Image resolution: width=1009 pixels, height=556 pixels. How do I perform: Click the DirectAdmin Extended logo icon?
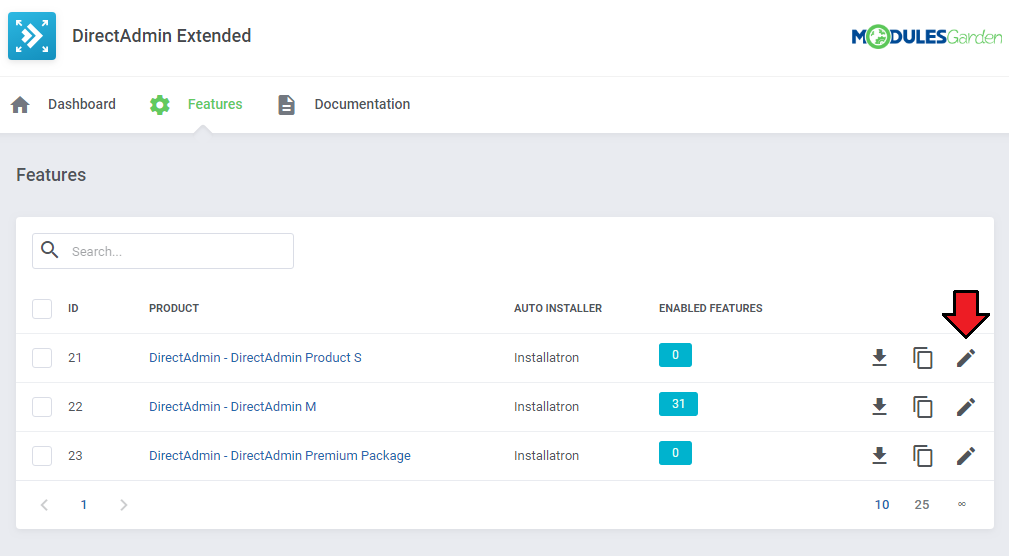pos(32,36)
